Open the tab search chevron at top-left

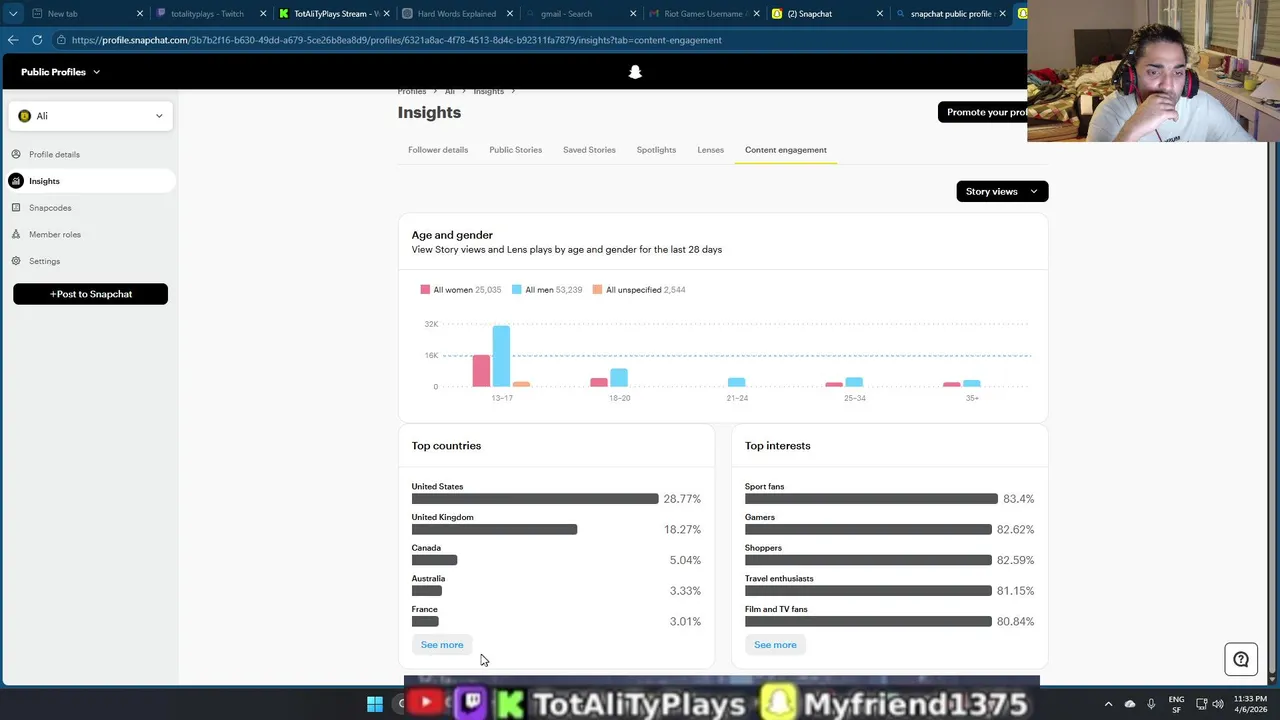[x=12, y=13]
